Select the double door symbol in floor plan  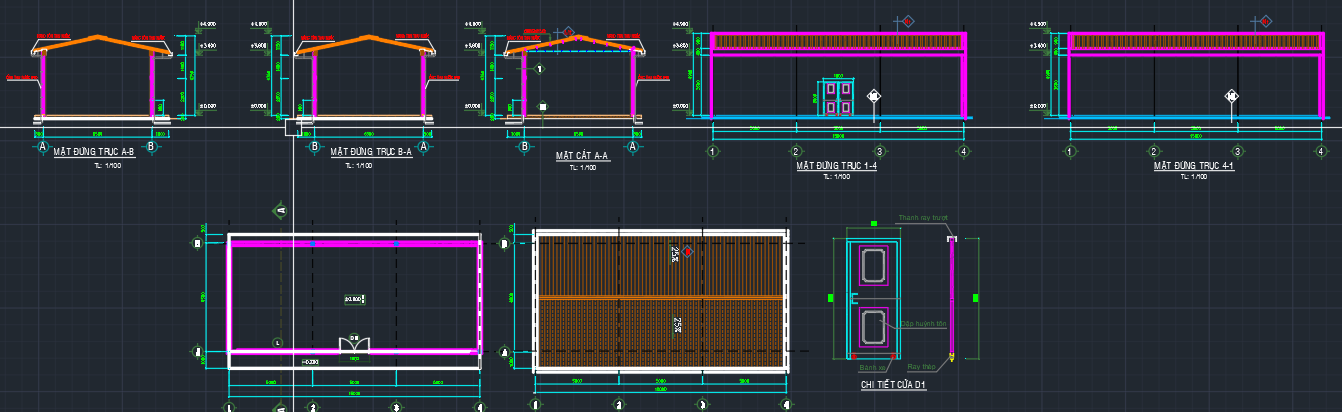(x=354, y=345)
